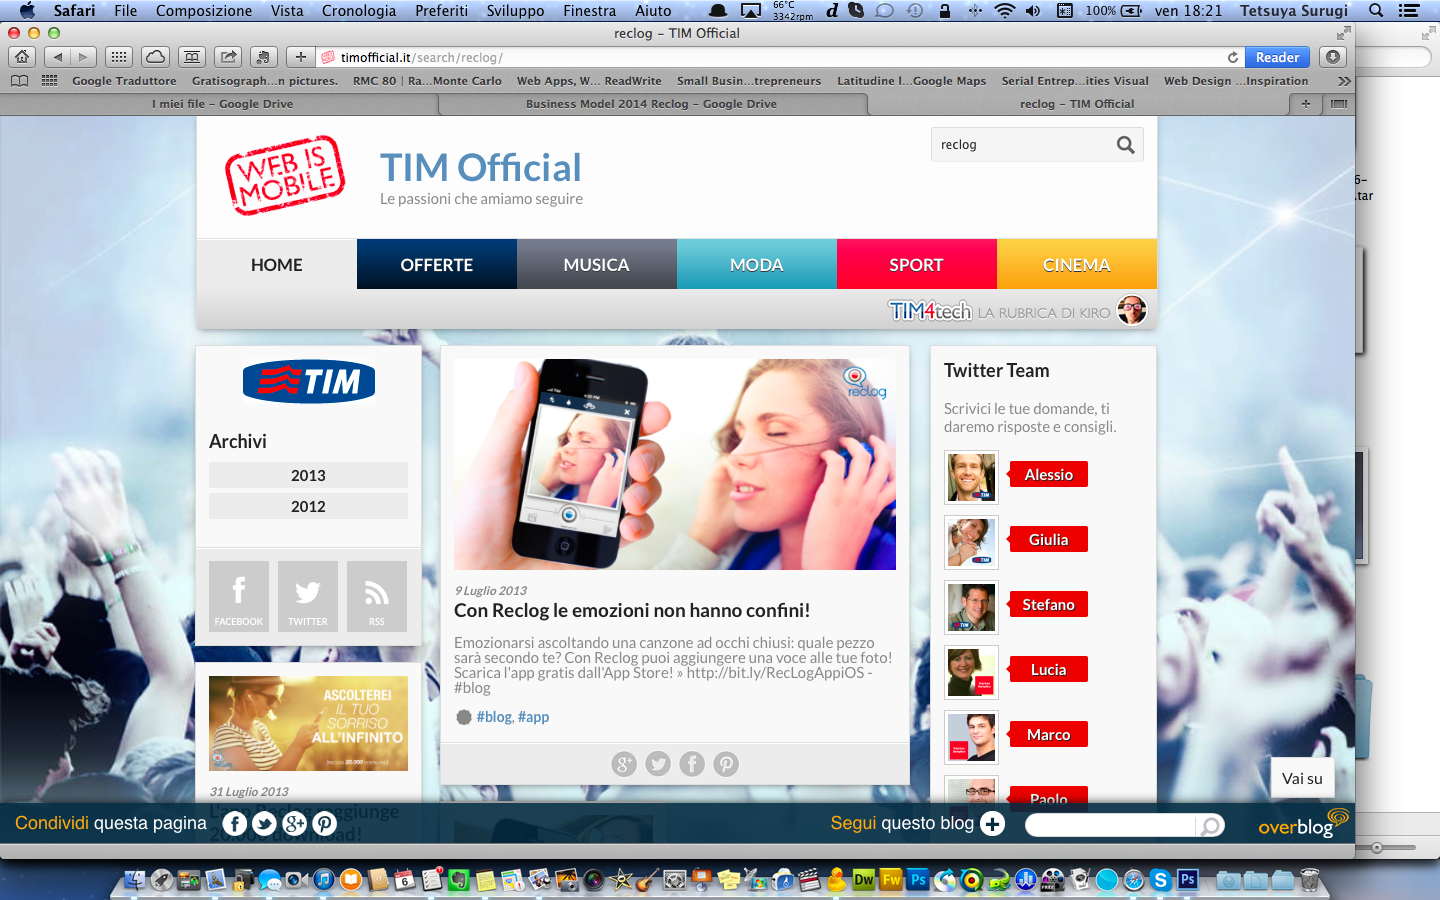Open RSS feed tile in sidebar
1440x900 pixels.
click(377, 595)
